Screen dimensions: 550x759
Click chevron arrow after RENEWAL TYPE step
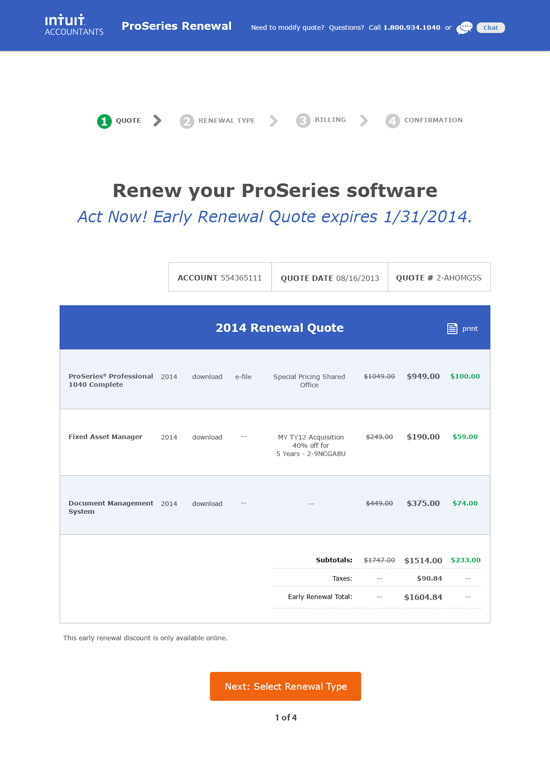(274, 121)
